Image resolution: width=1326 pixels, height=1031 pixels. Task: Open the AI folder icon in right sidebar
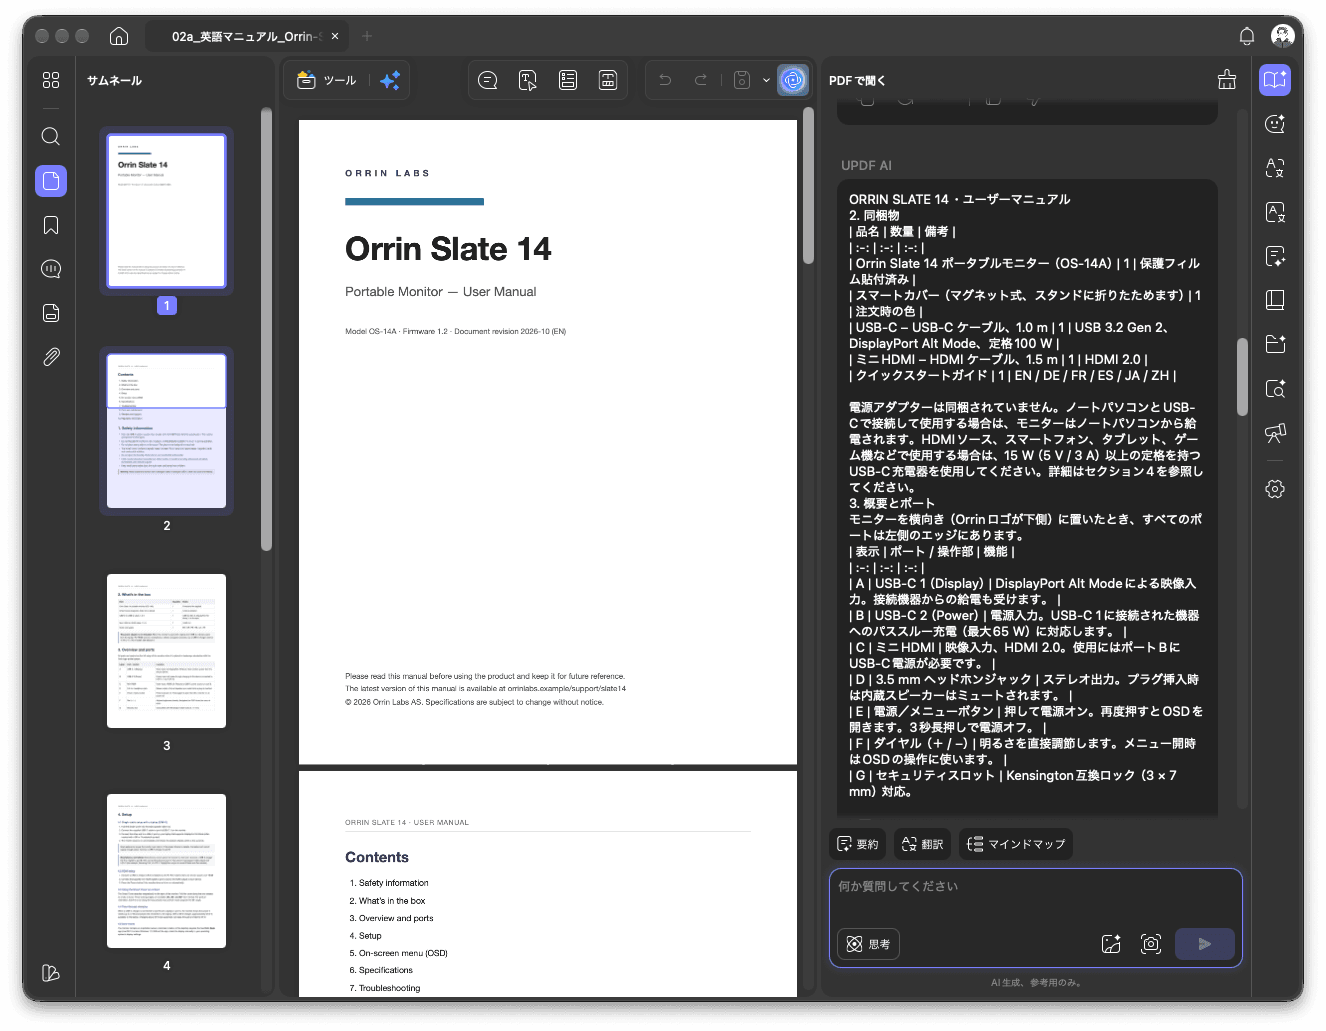[x=1275, y=344]
